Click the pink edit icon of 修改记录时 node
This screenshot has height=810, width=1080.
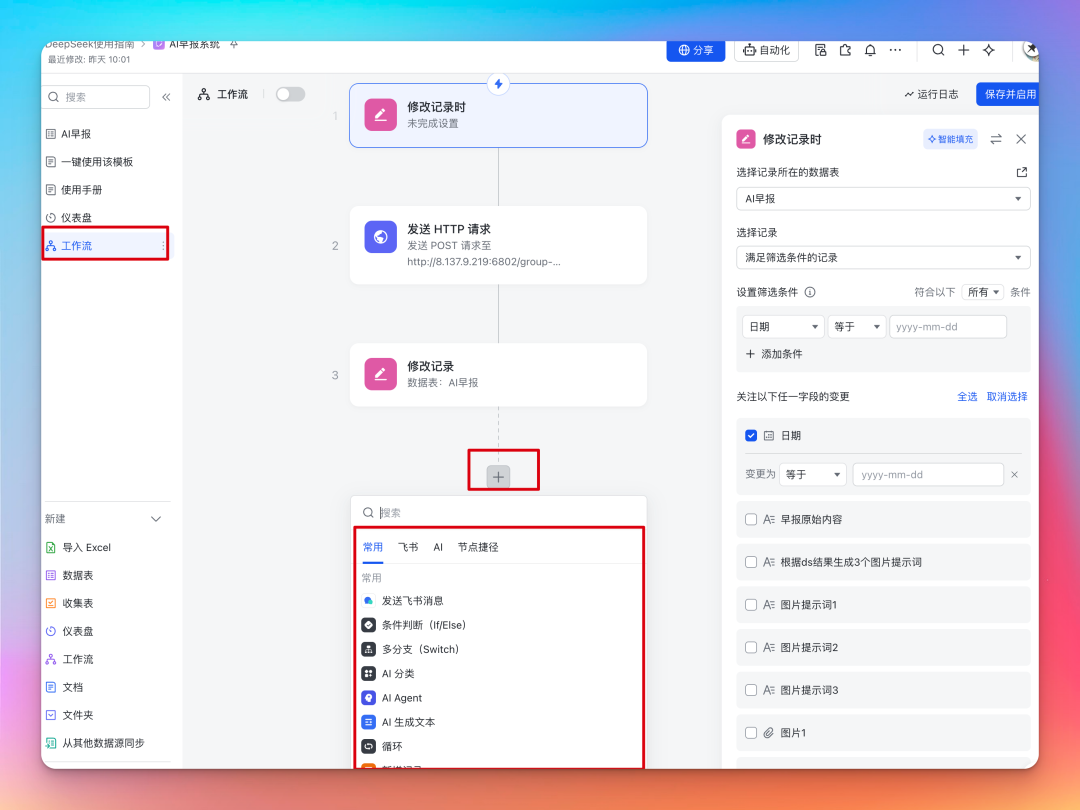[380, 114]
